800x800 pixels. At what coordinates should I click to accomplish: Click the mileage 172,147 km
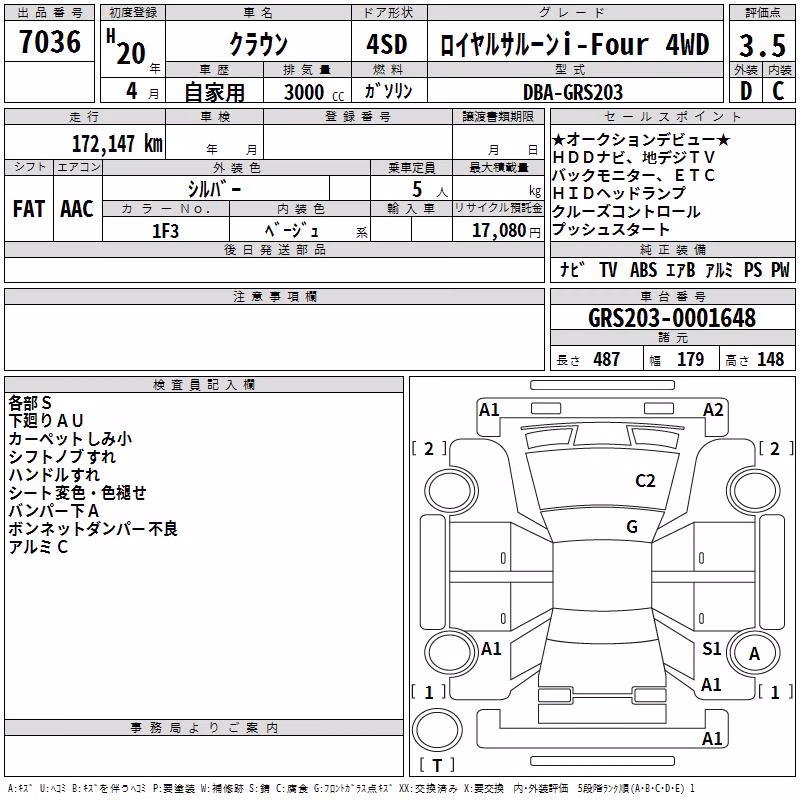pos(117,144)
